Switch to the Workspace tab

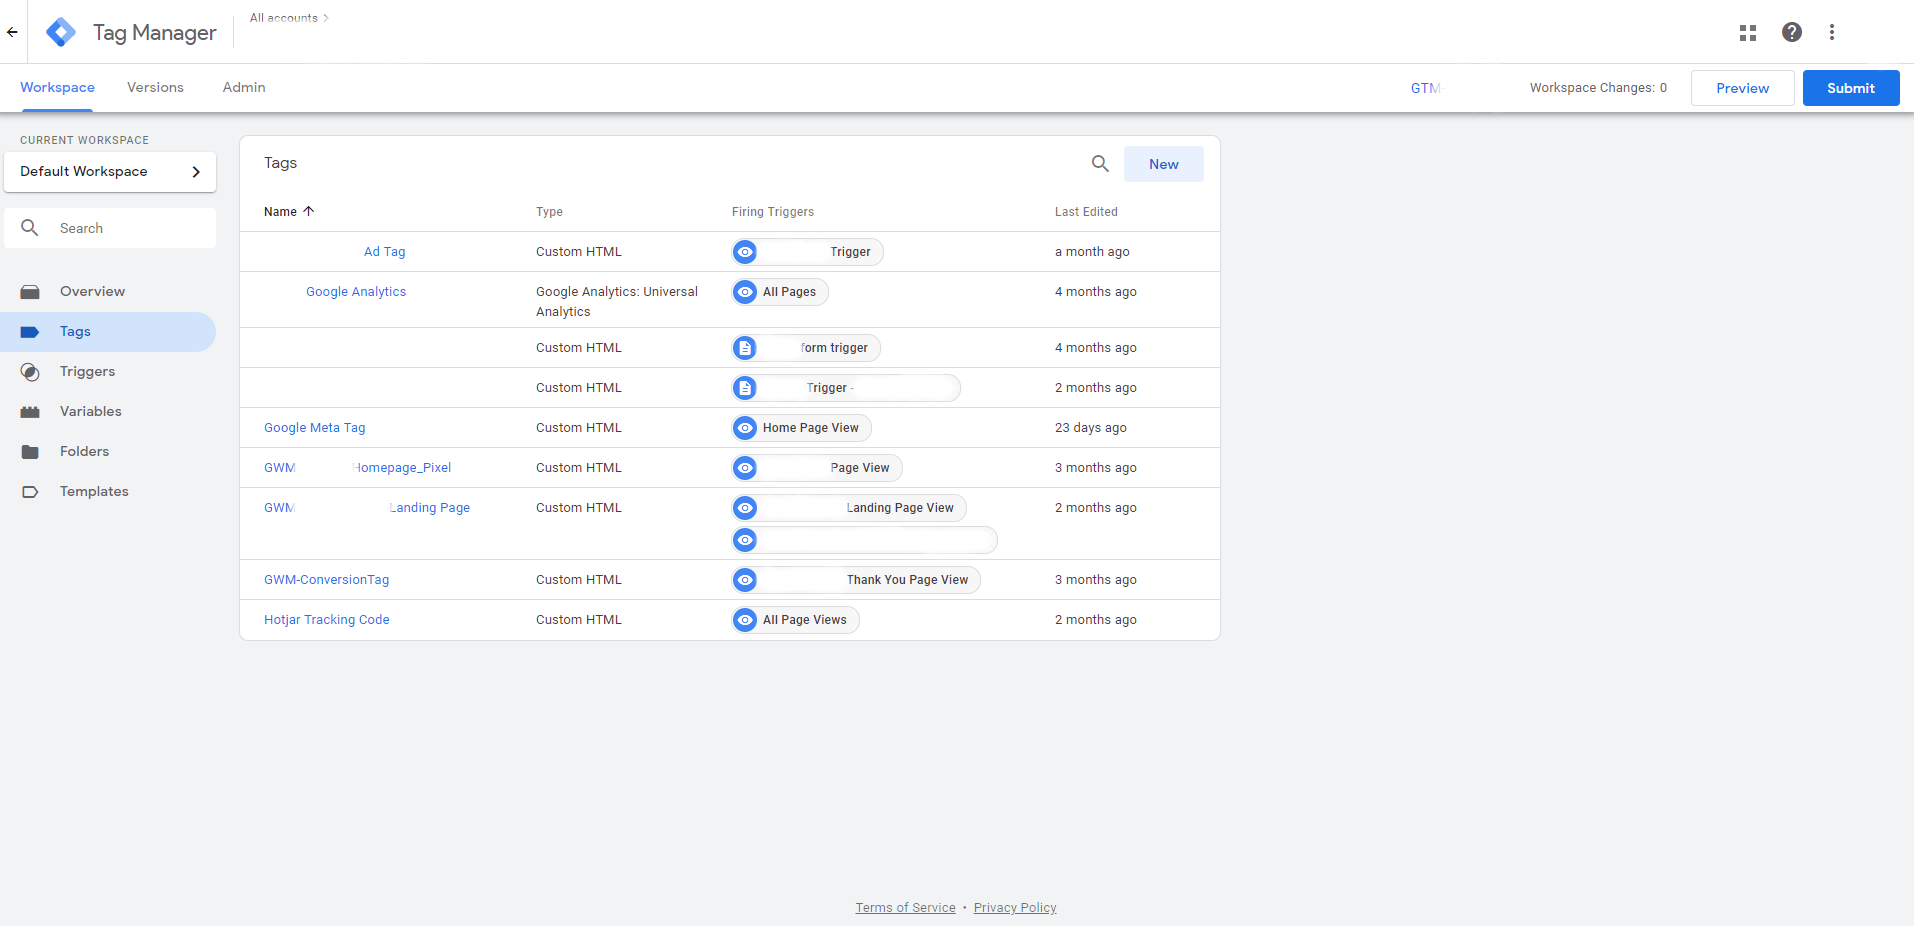click(x=57, y=88)
